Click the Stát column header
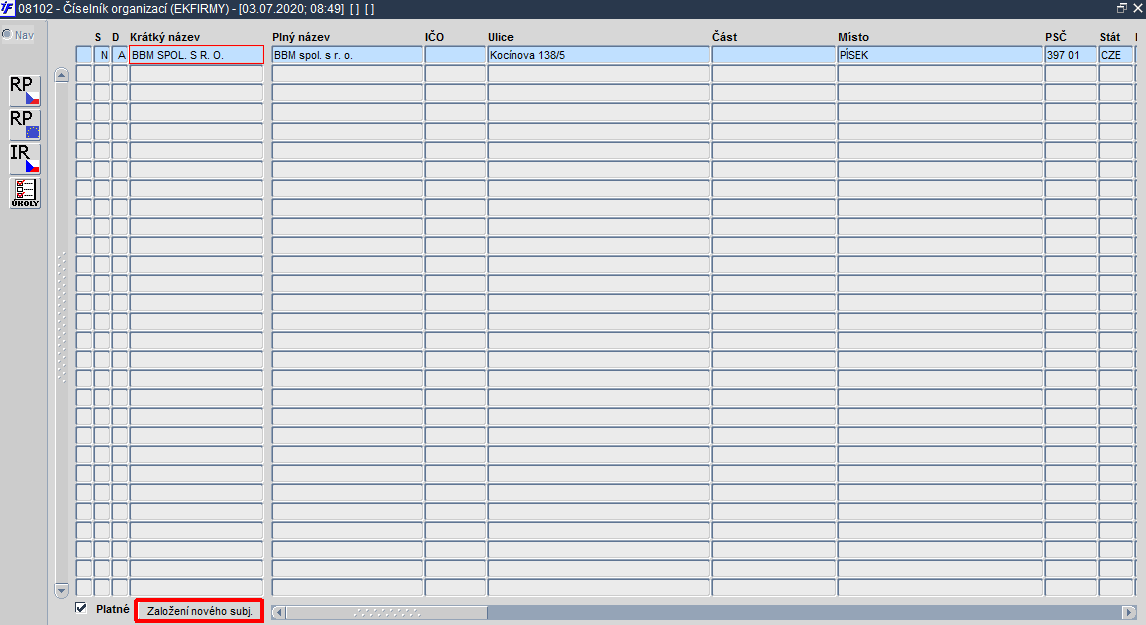This screenshot has width=1146, height=625. (x=1109, y=37)
